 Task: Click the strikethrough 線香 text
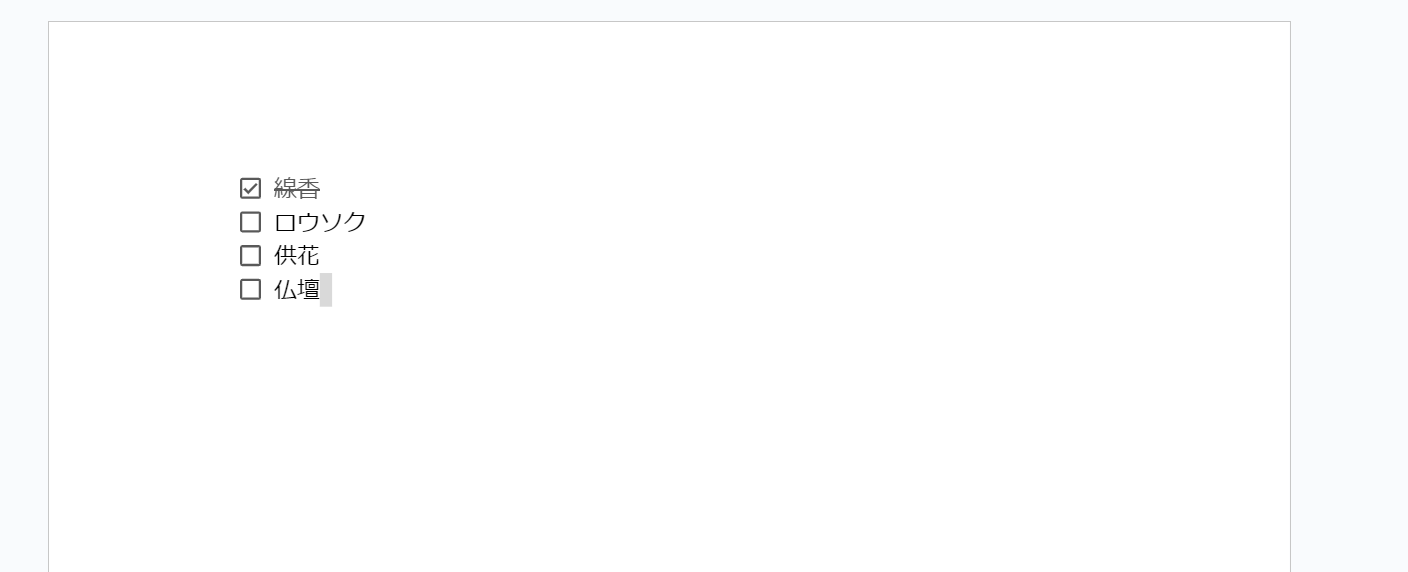coord(297,188)
